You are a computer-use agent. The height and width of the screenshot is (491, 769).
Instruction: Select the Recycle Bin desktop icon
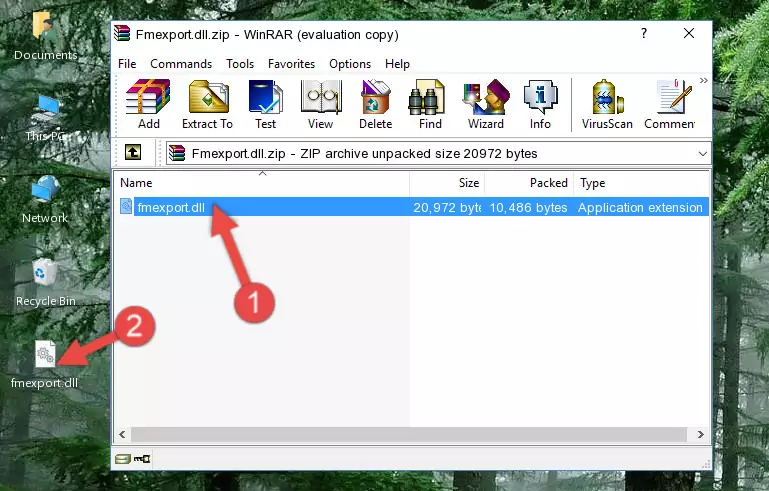tap(45, 283)
